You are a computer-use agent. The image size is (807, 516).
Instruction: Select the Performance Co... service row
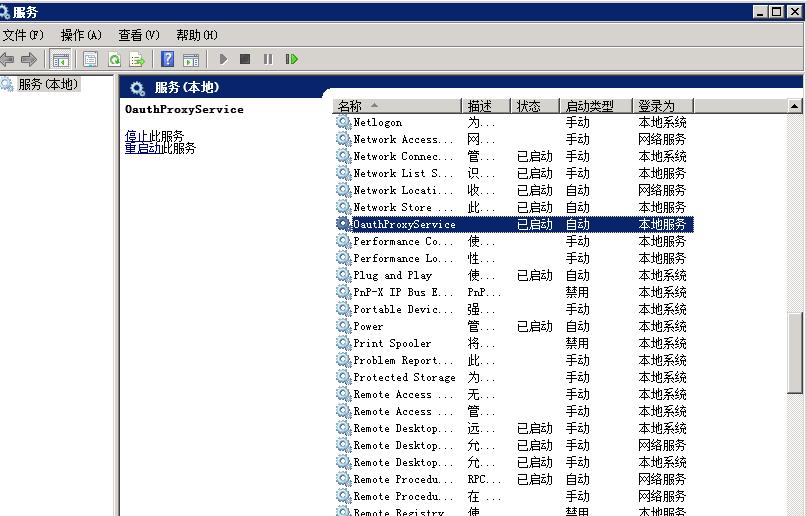click(x=514, y=241)
